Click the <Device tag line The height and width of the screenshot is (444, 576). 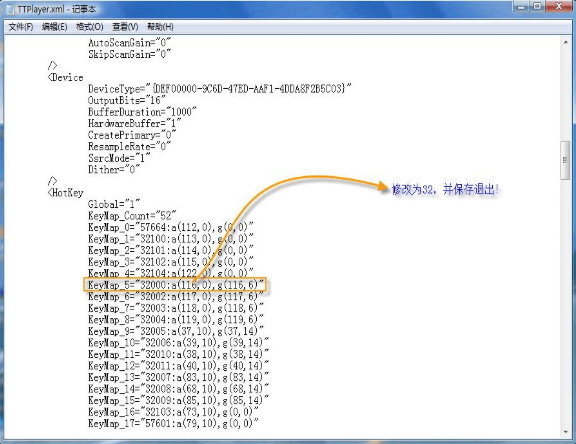pos(65,77)
